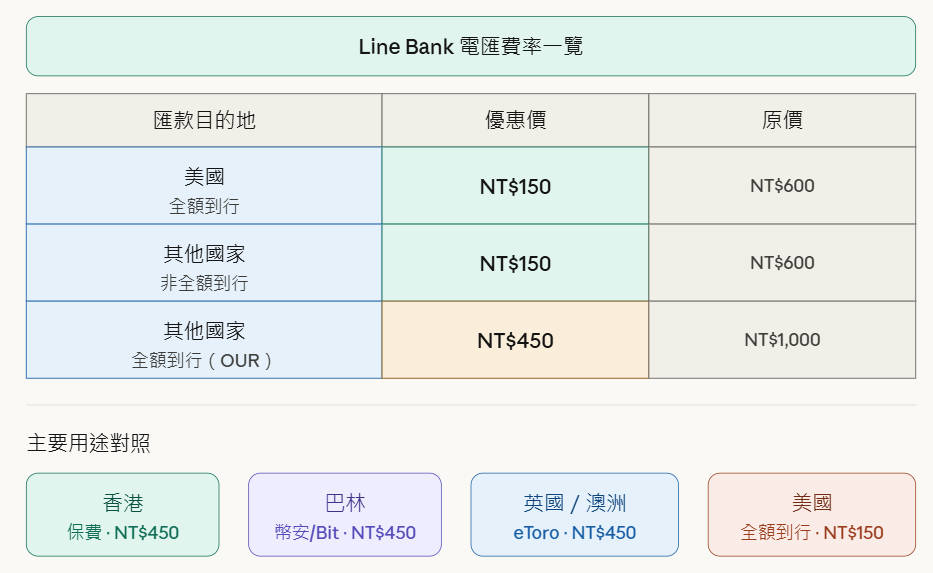Click the NT$150 discount price for 美國

(515, 186)
